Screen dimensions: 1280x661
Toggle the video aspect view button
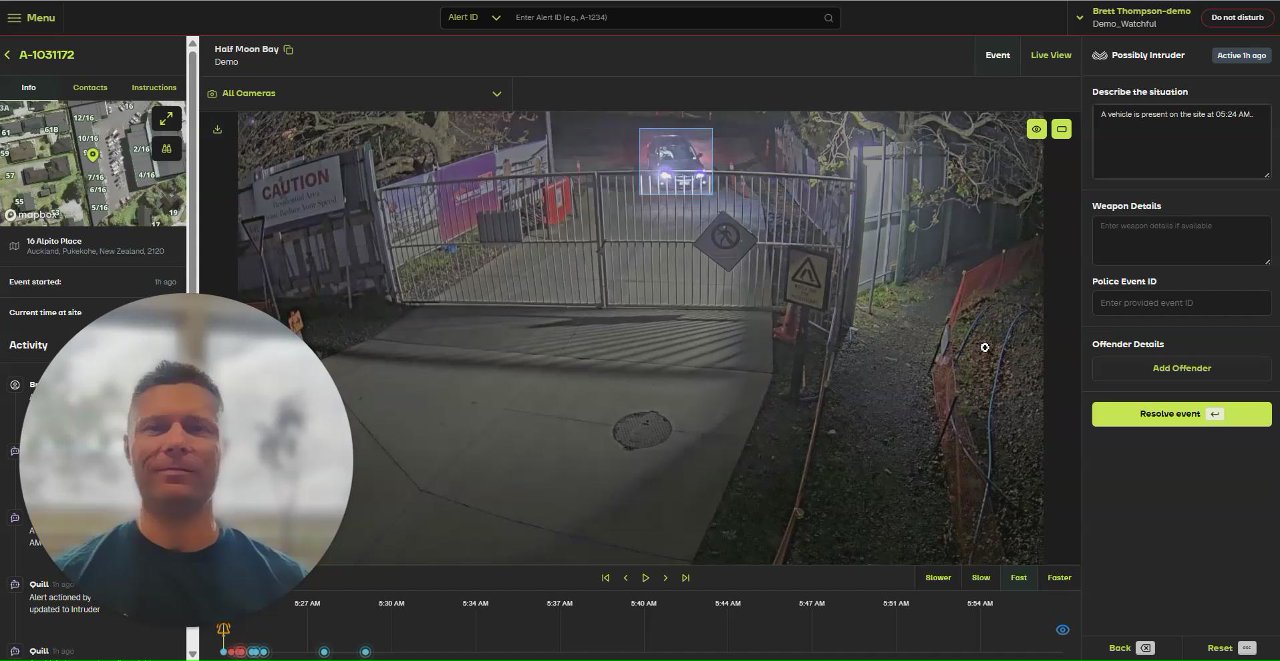pos(1061,129)
